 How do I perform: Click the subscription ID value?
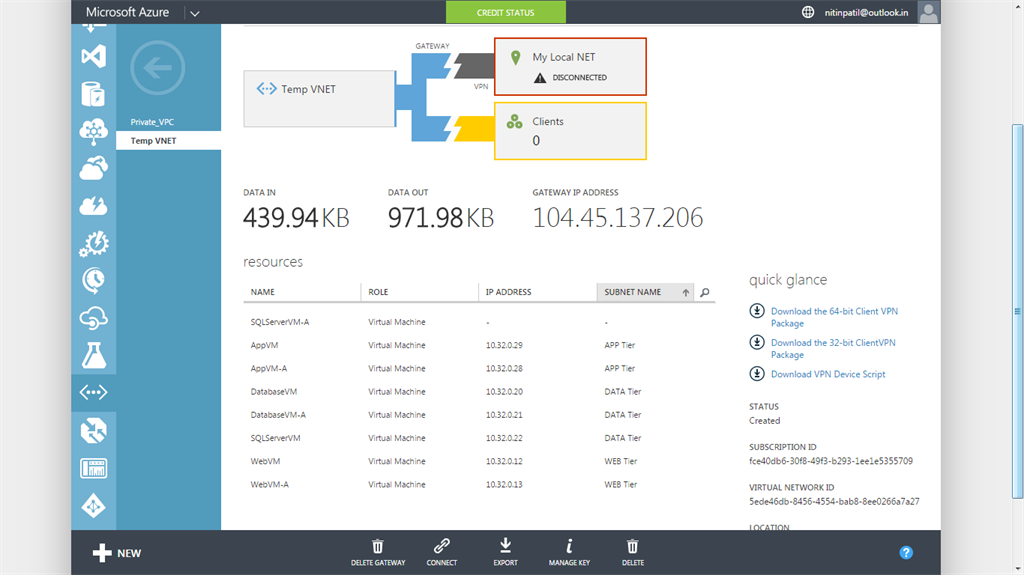[831, 461]
